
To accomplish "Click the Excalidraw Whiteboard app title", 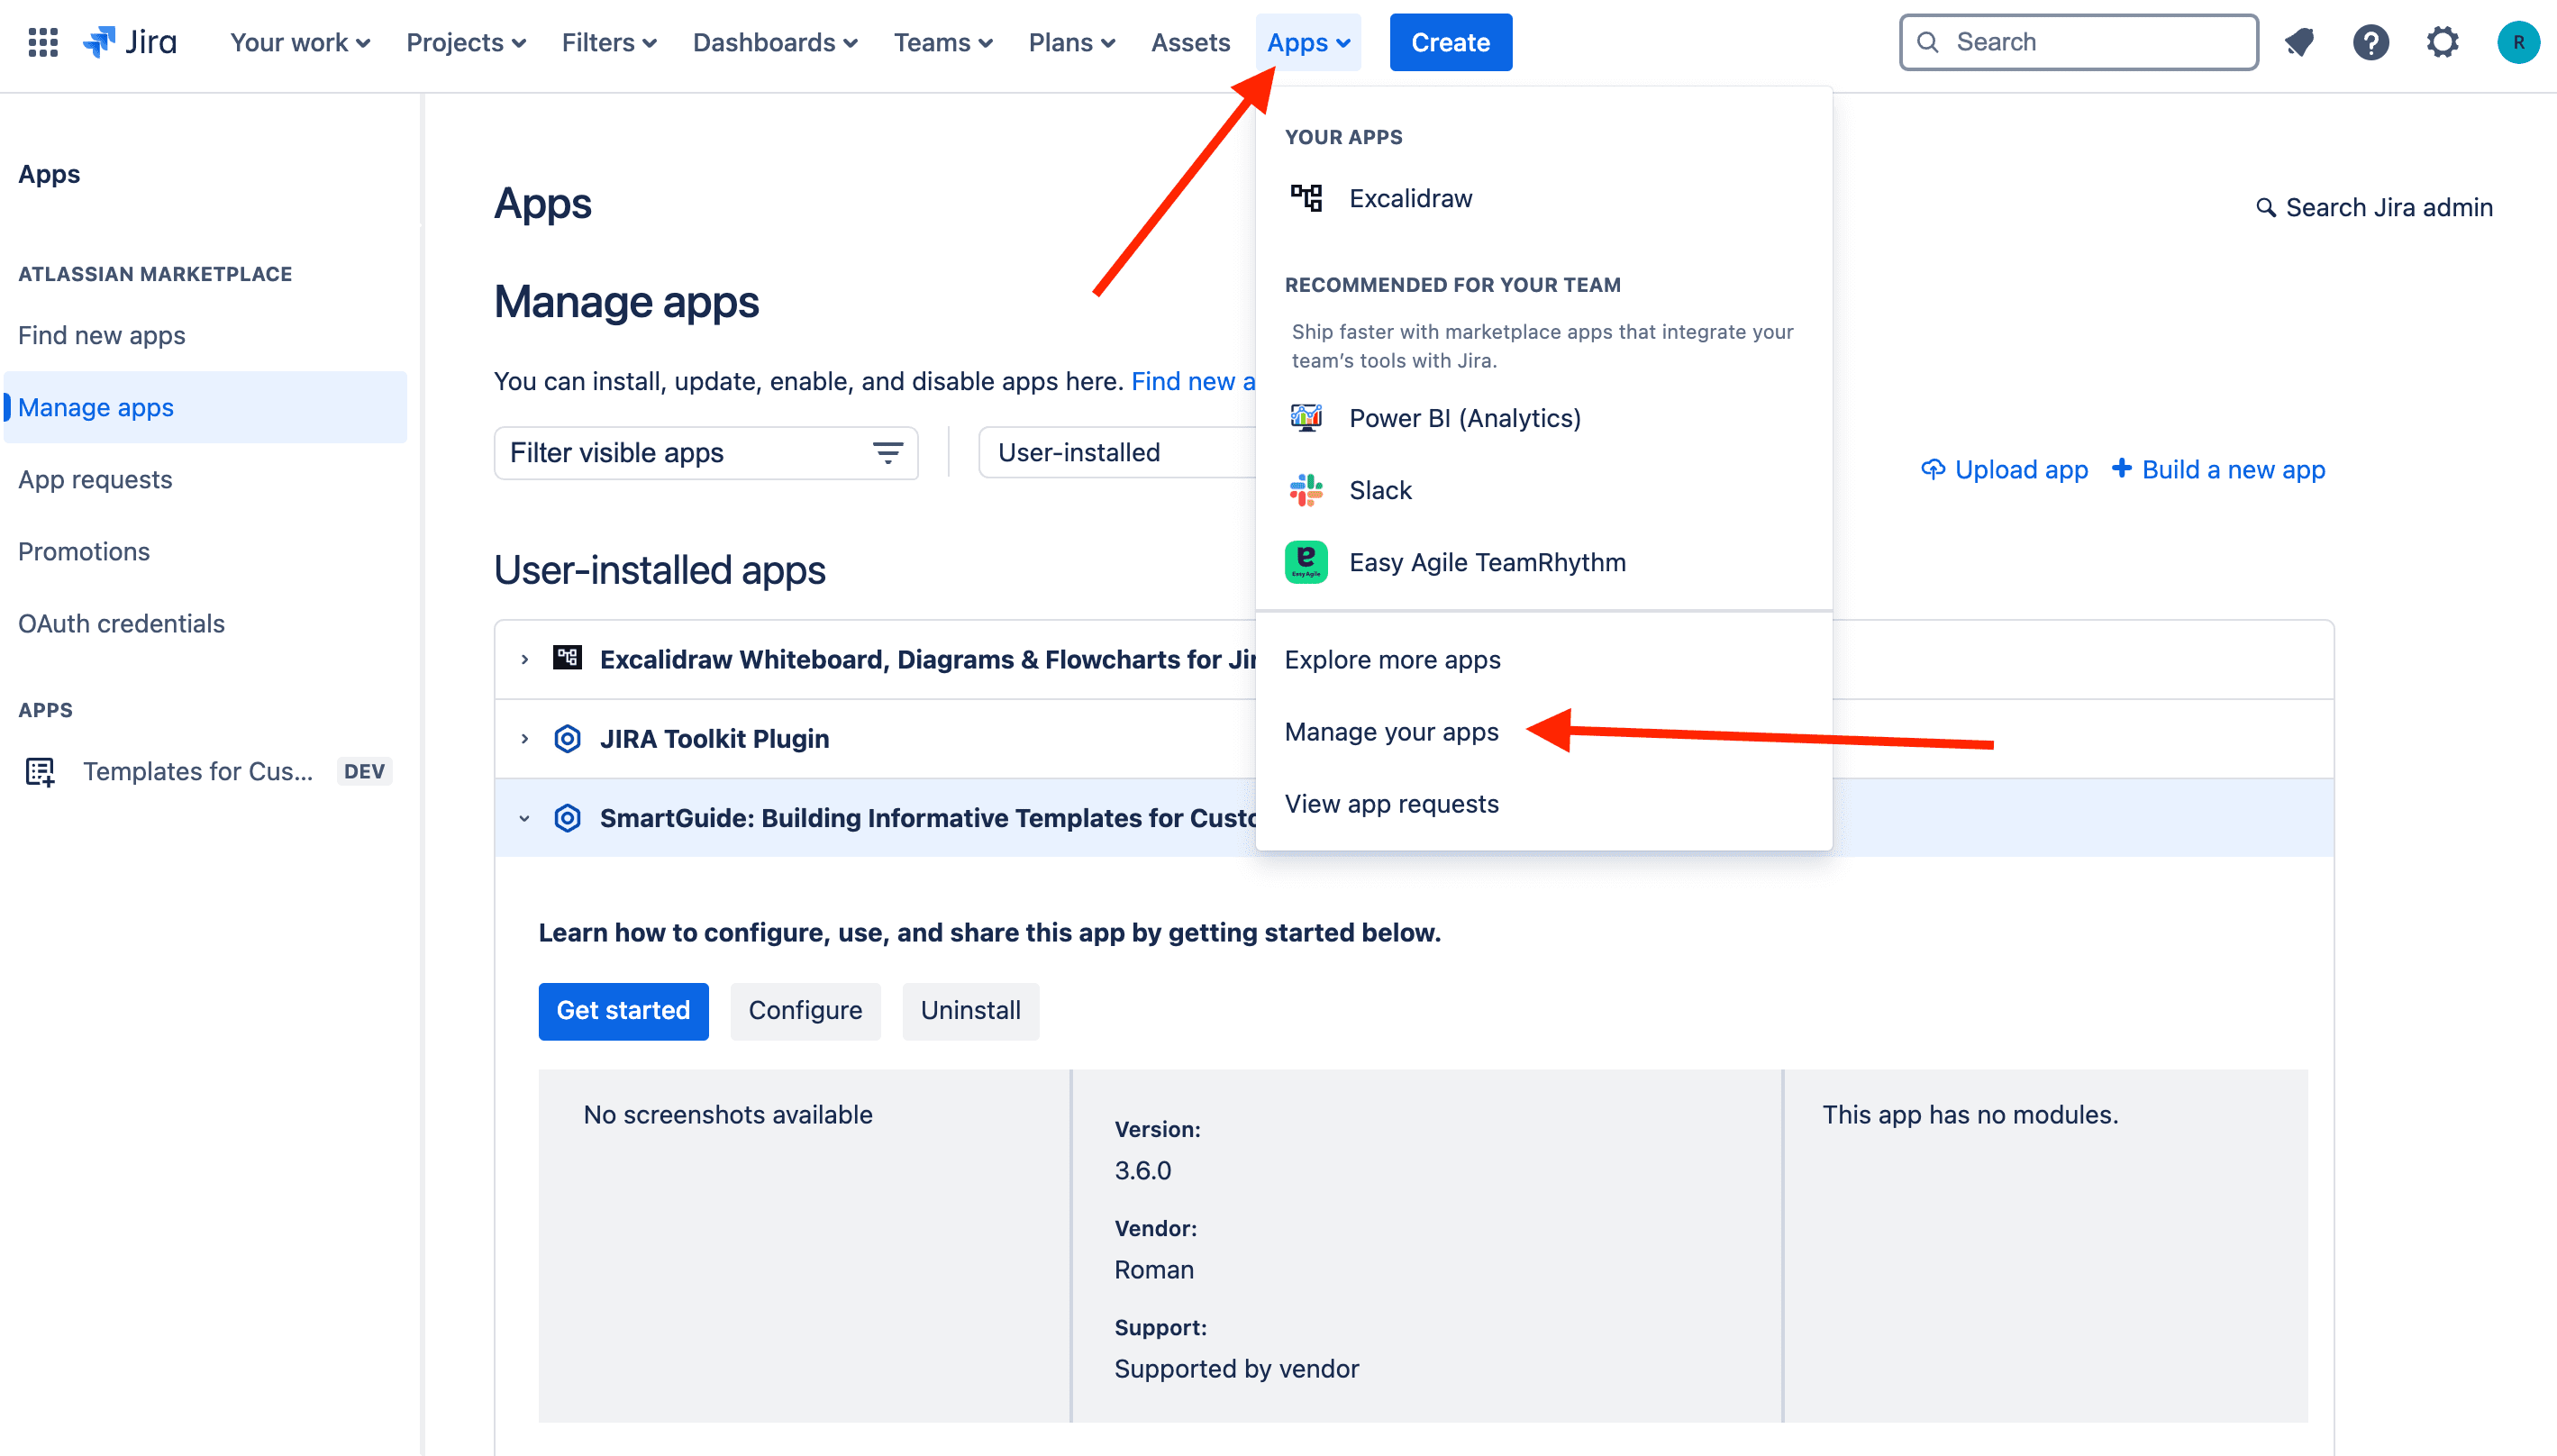I will tap(927, 659).
